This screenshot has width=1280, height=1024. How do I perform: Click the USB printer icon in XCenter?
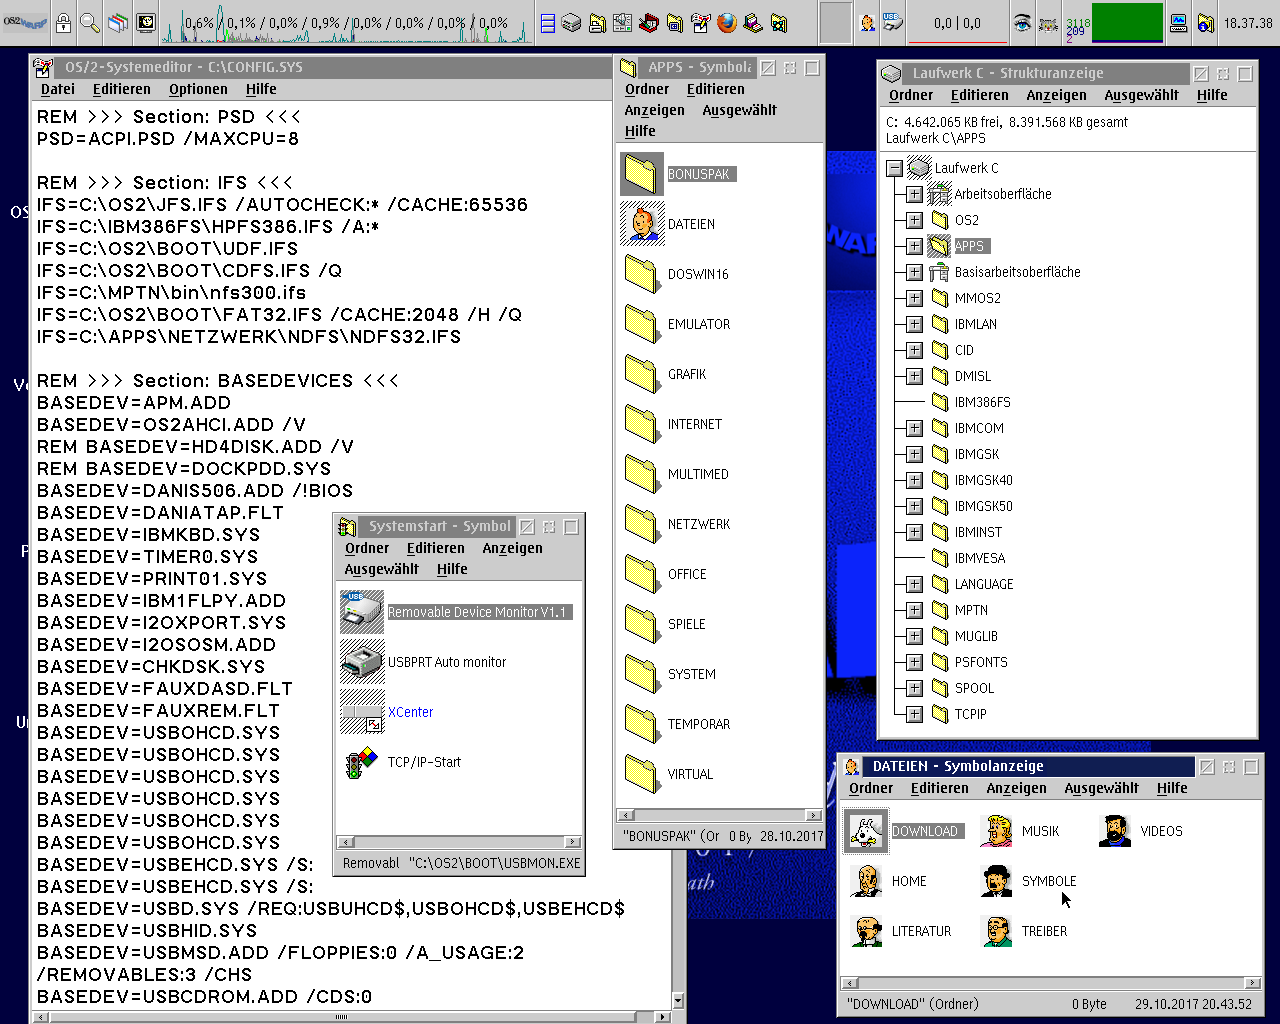(892, 22)
